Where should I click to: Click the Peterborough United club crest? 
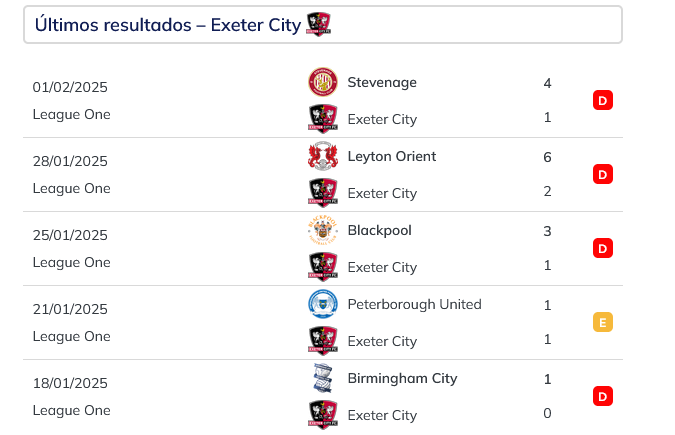[323, 304]
